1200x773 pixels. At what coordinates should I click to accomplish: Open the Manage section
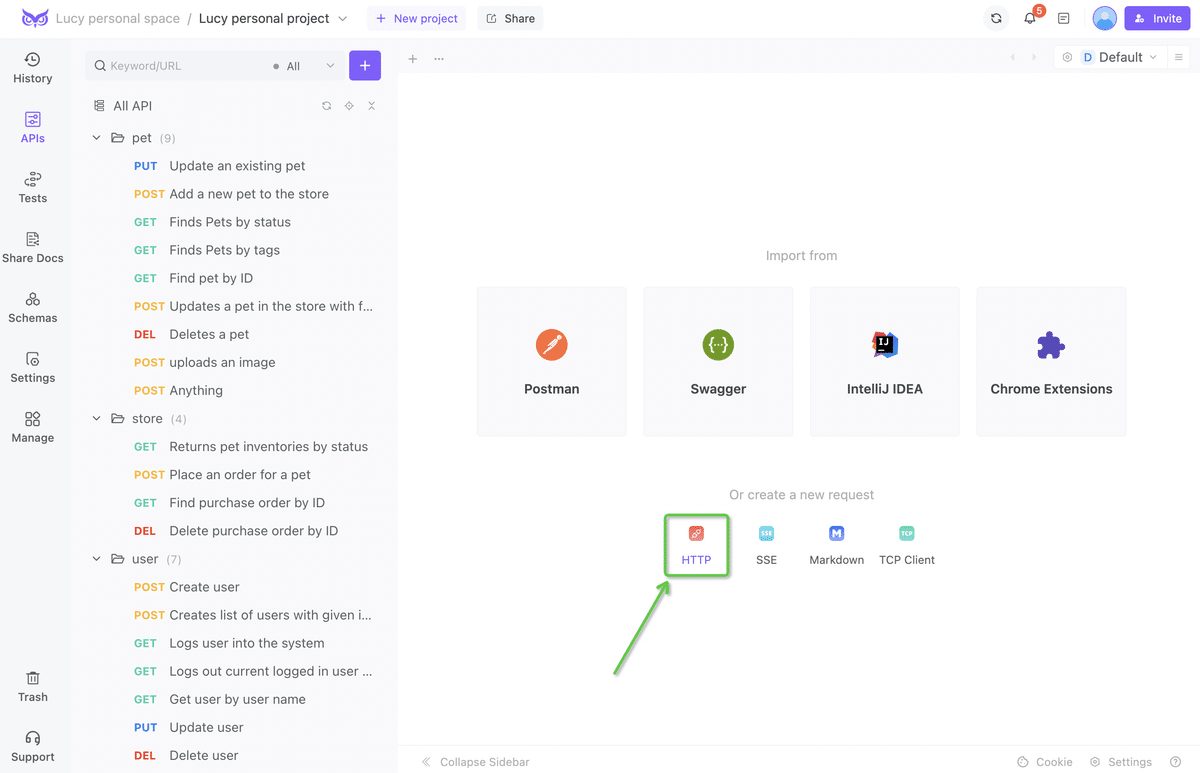click(x=33, y=428)
